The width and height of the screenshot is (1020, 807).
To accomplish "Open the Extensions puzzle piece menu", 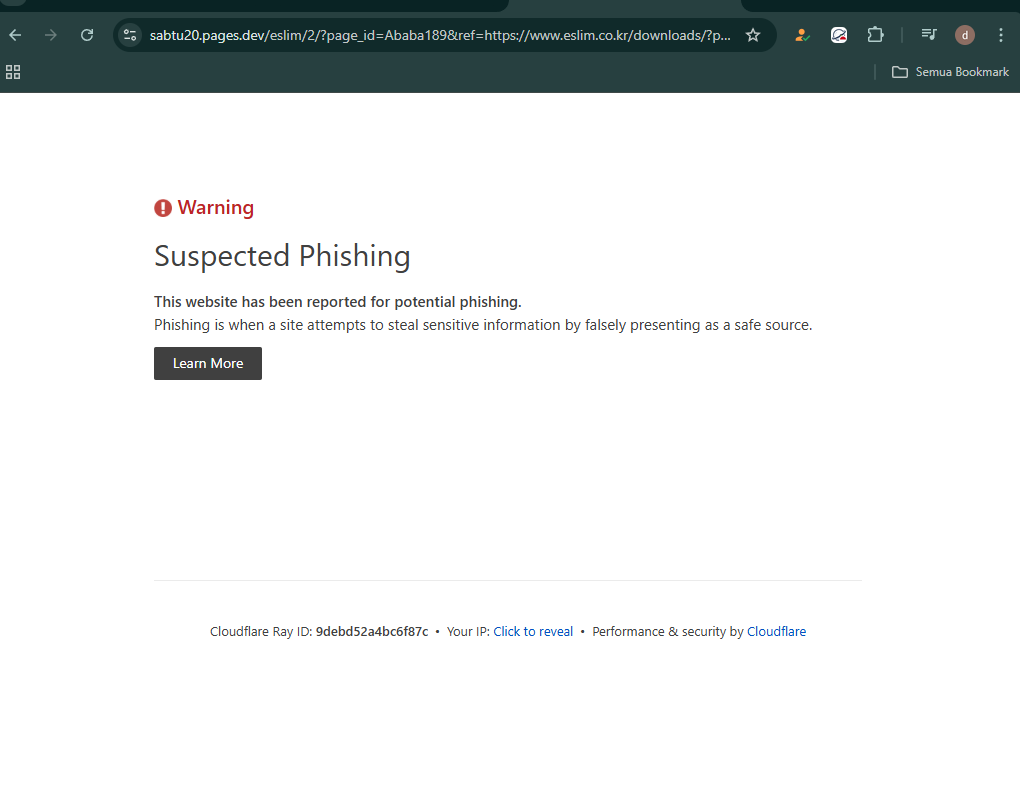I will coord(876,35).
